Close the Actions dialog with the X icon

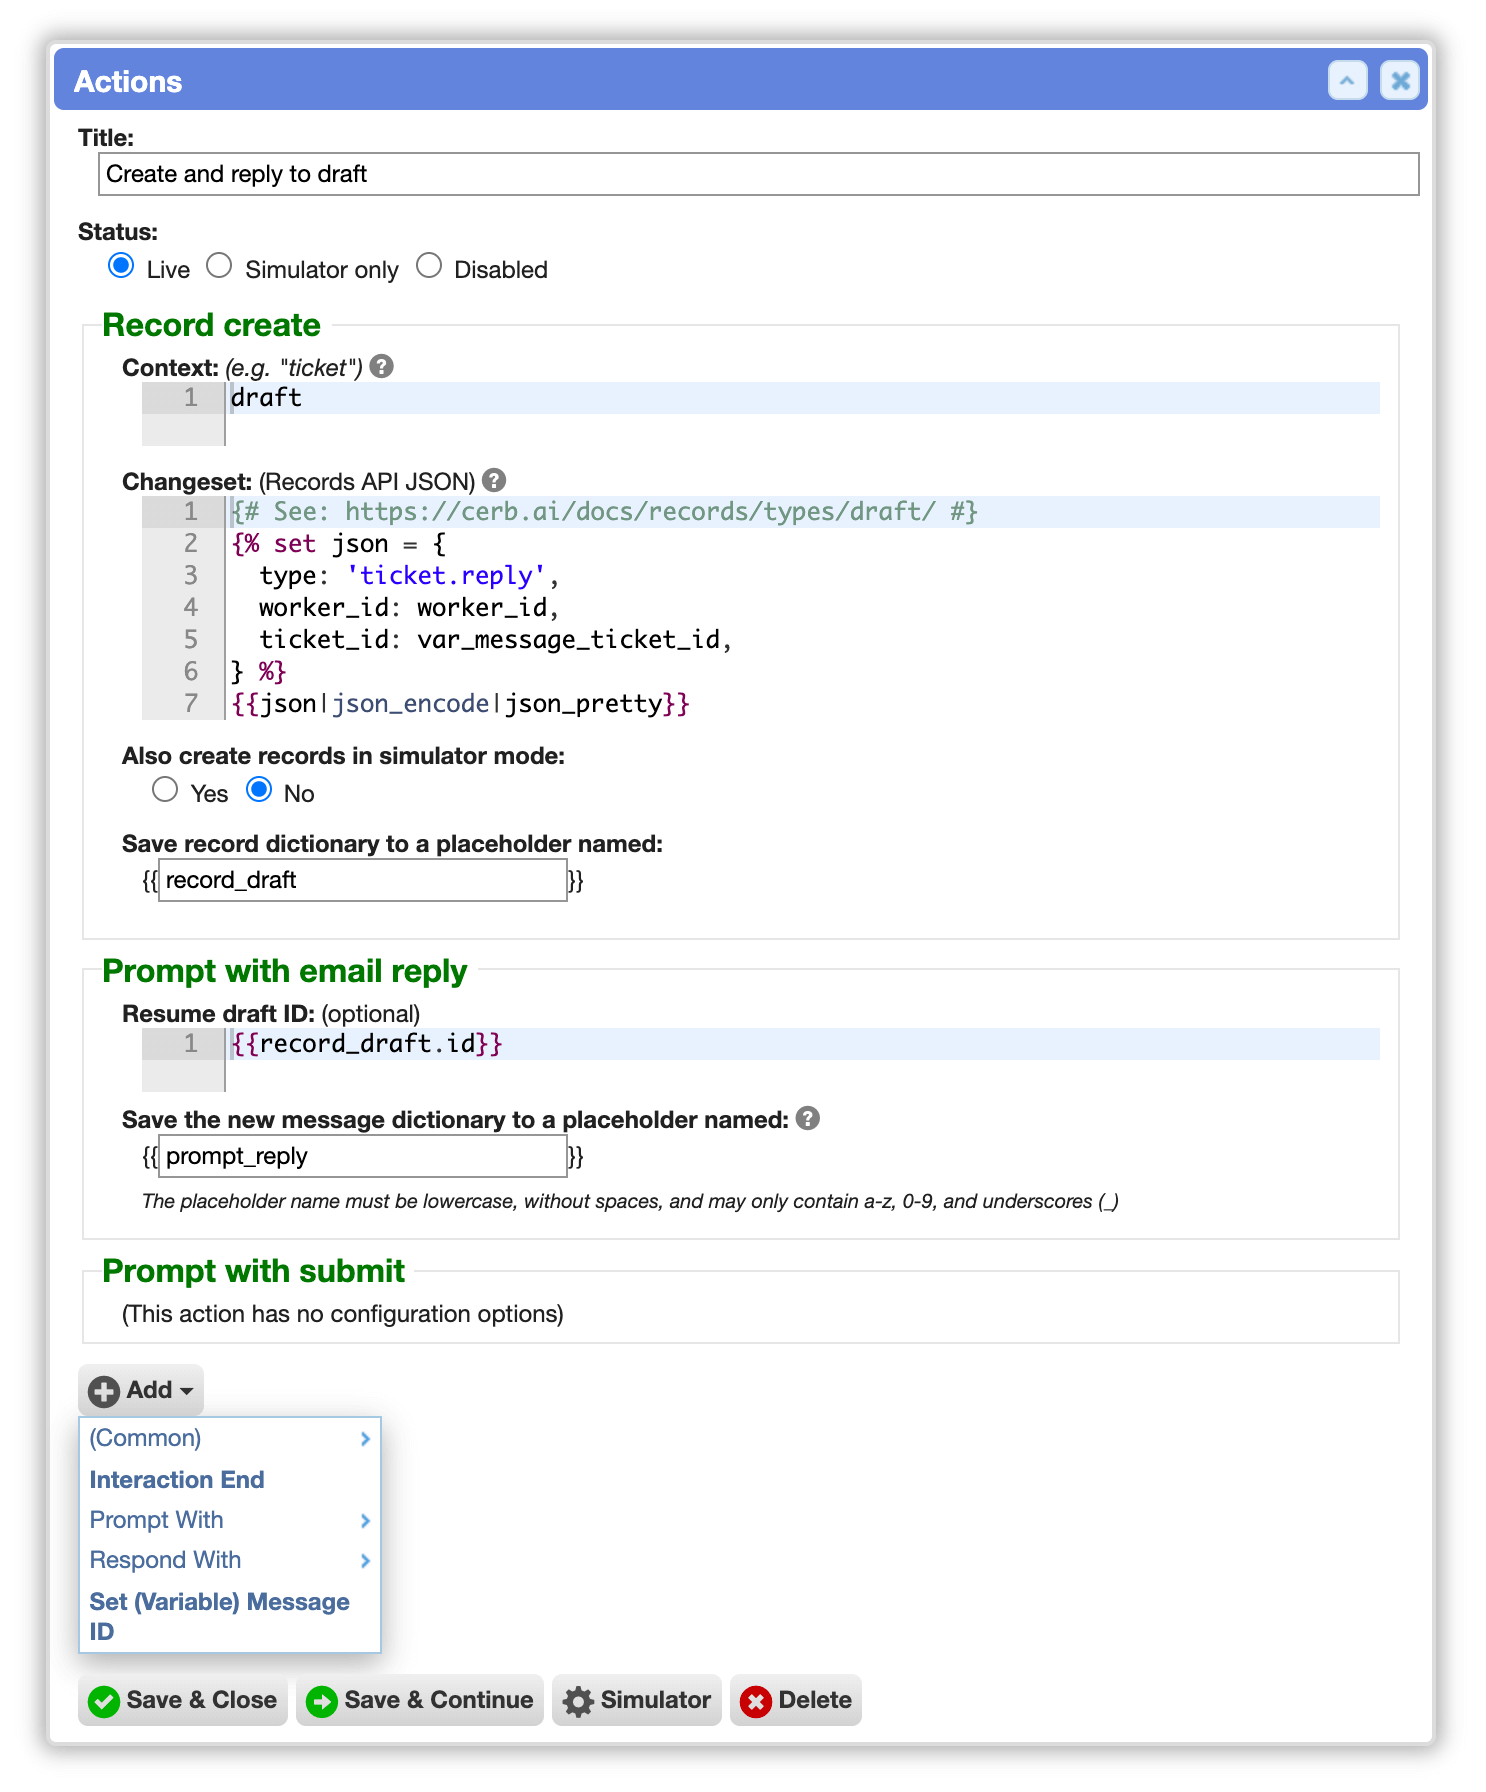coord(1400,80)
